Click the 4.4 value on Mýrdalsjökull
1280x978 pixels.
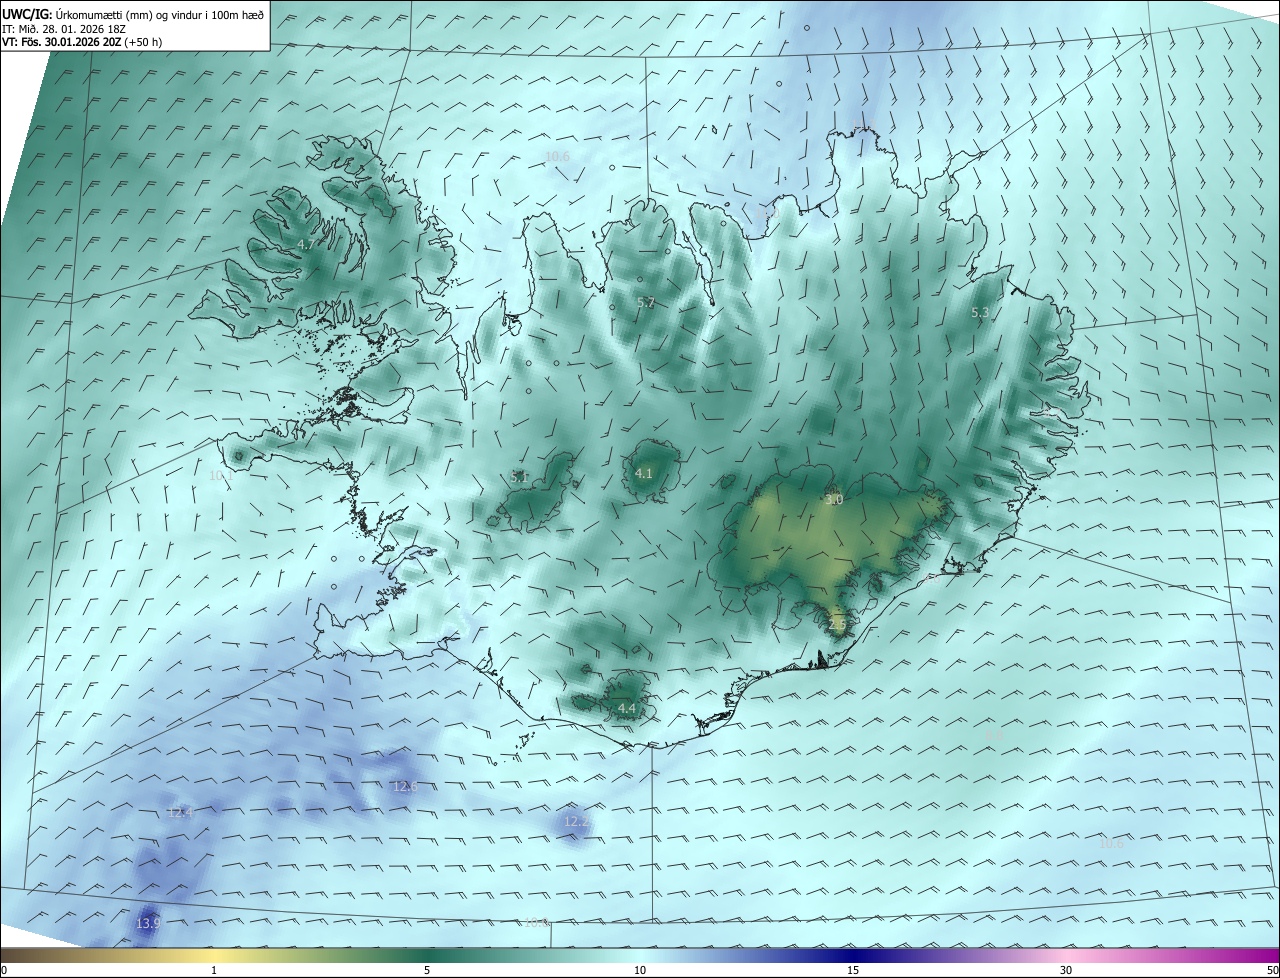pos(627,708)
